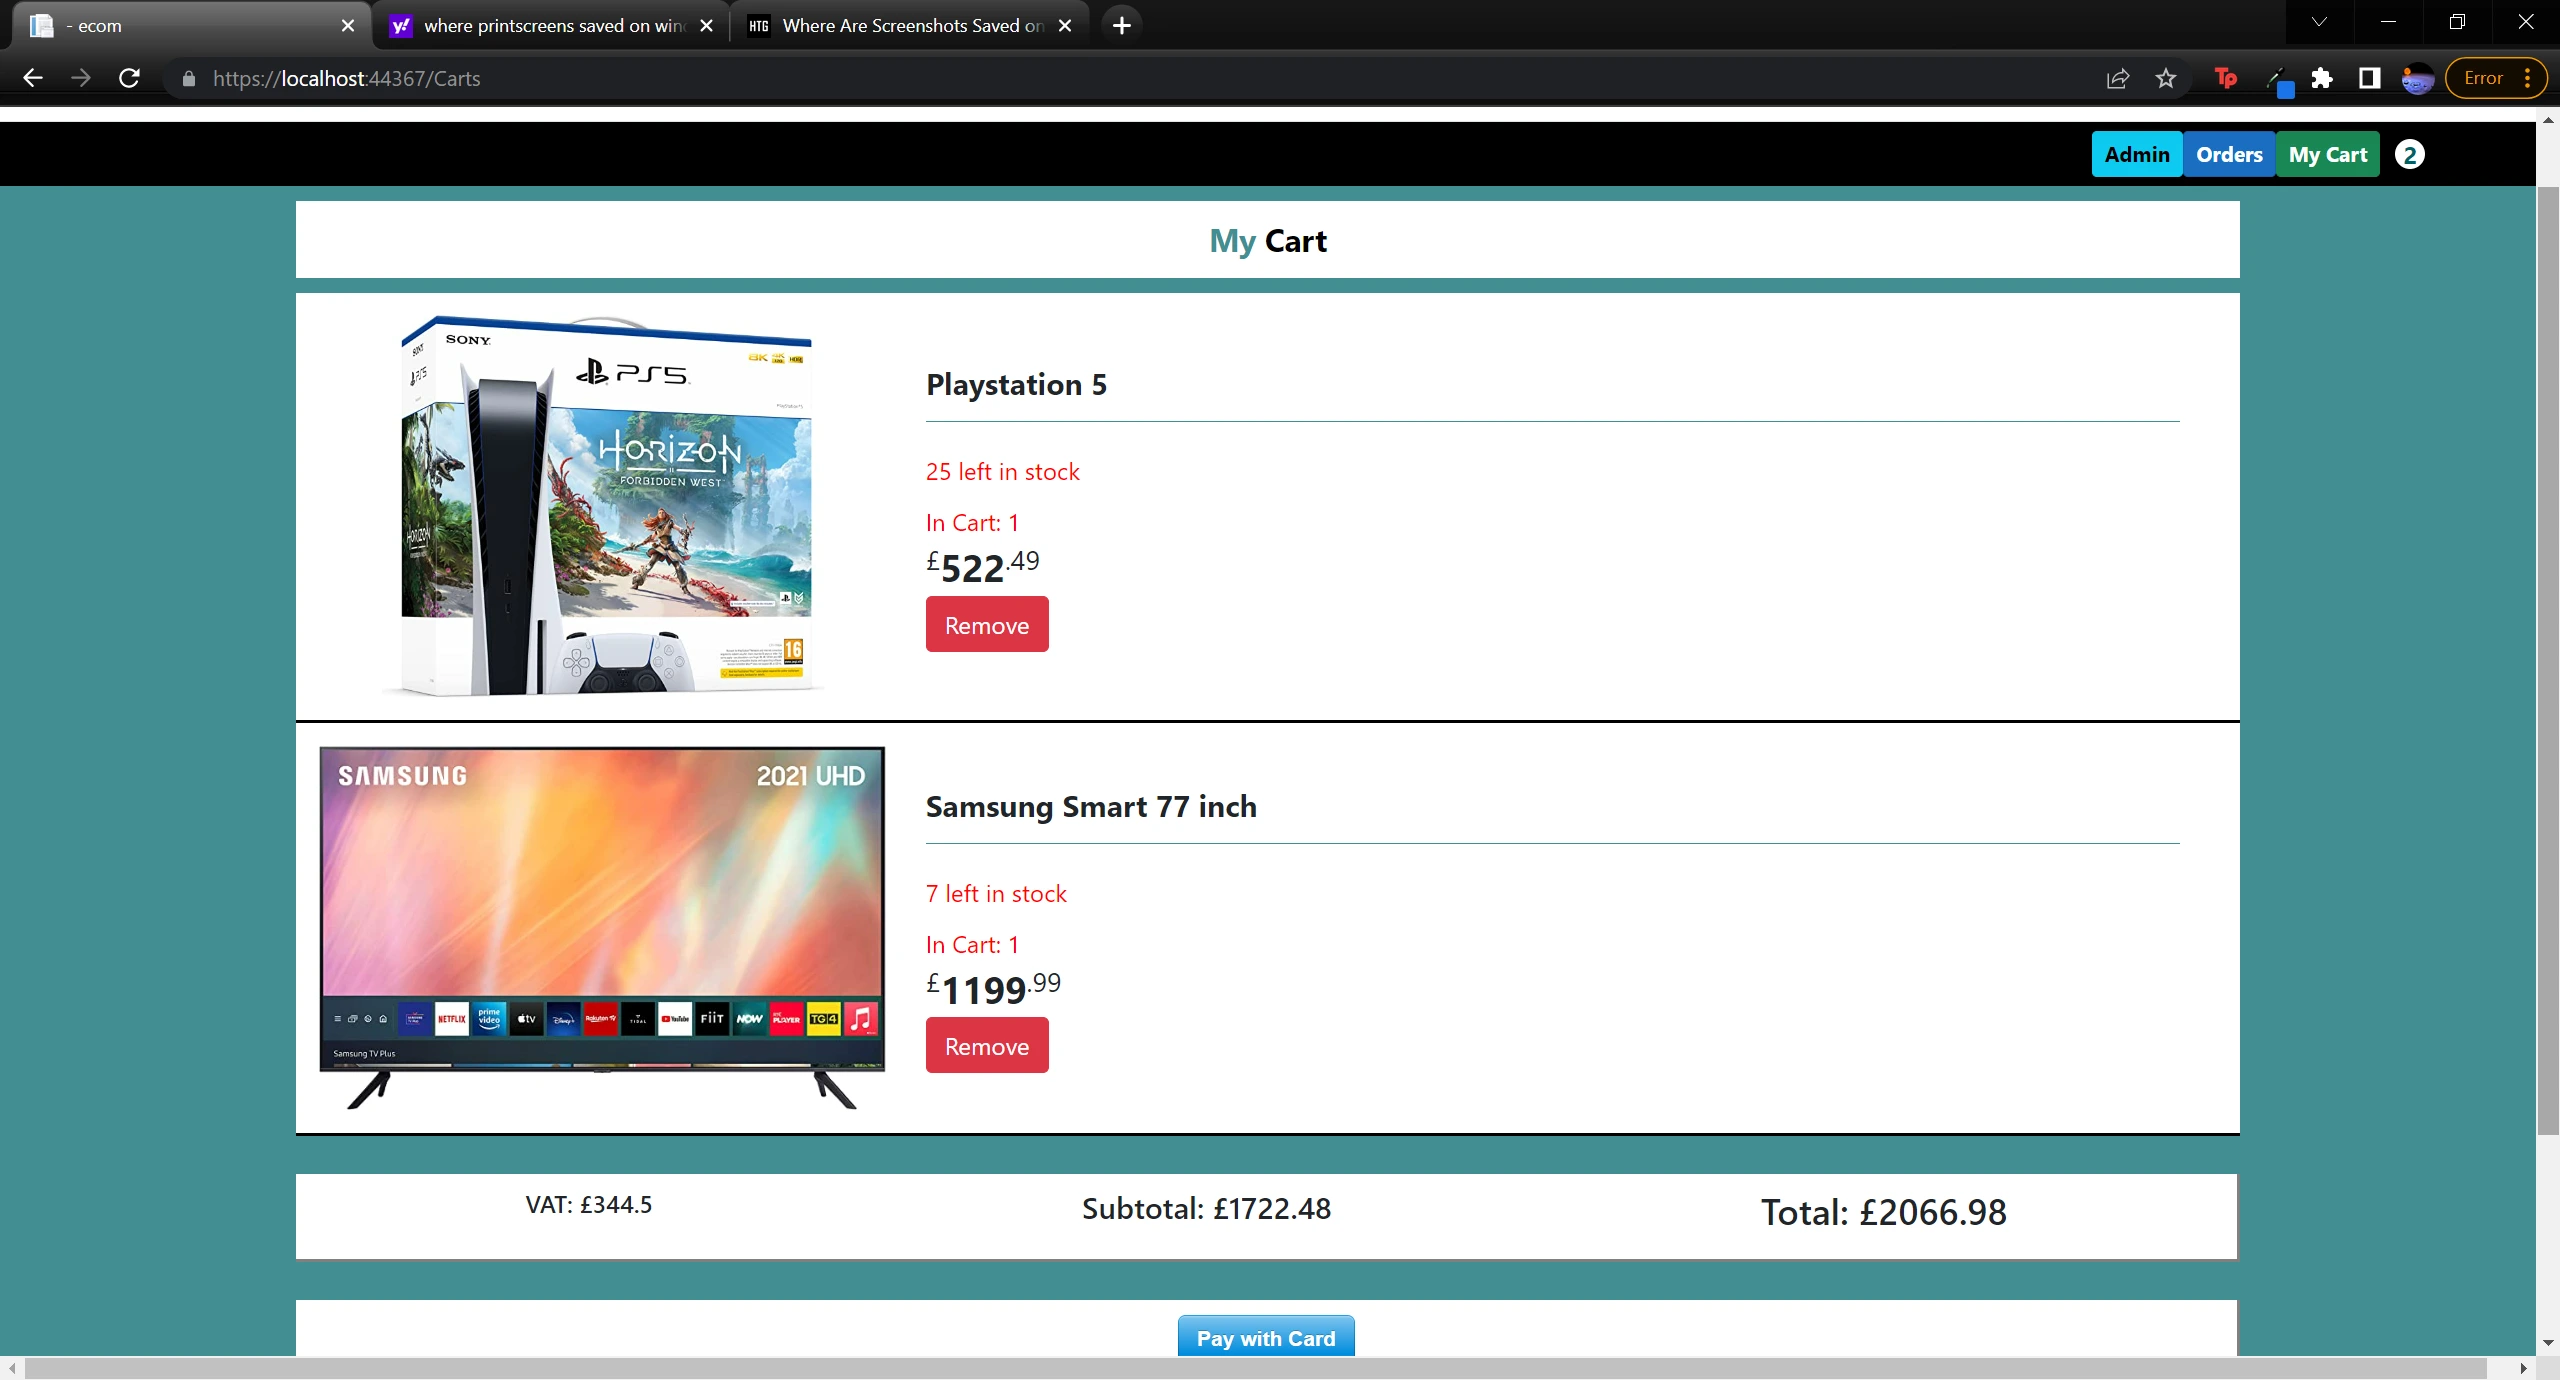
Task: Switch to the Admin tab
Action: point(2136,153)
